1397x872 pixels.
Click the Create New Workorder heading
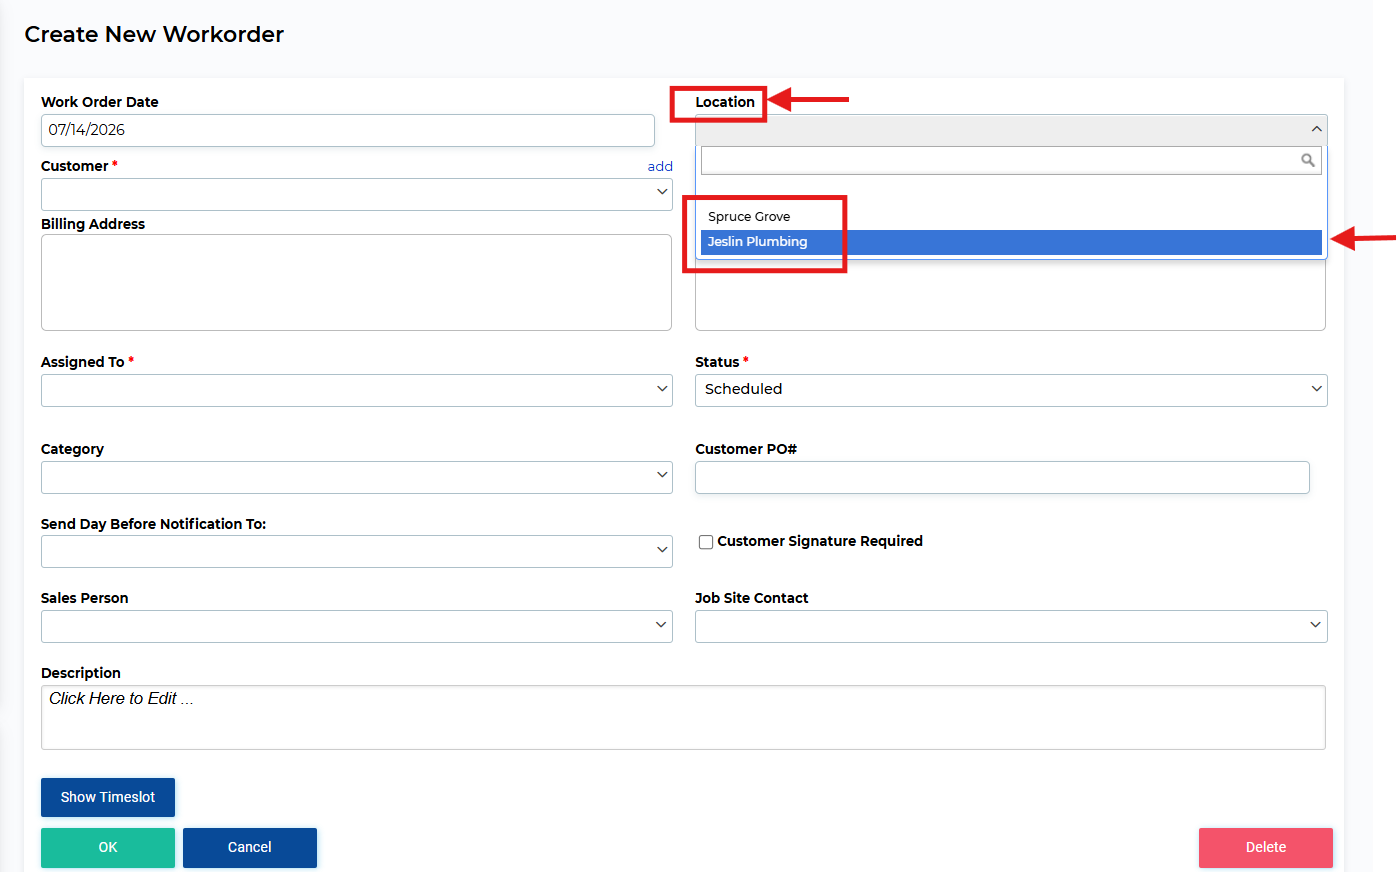pyautogui.click(x=154, y=34)
